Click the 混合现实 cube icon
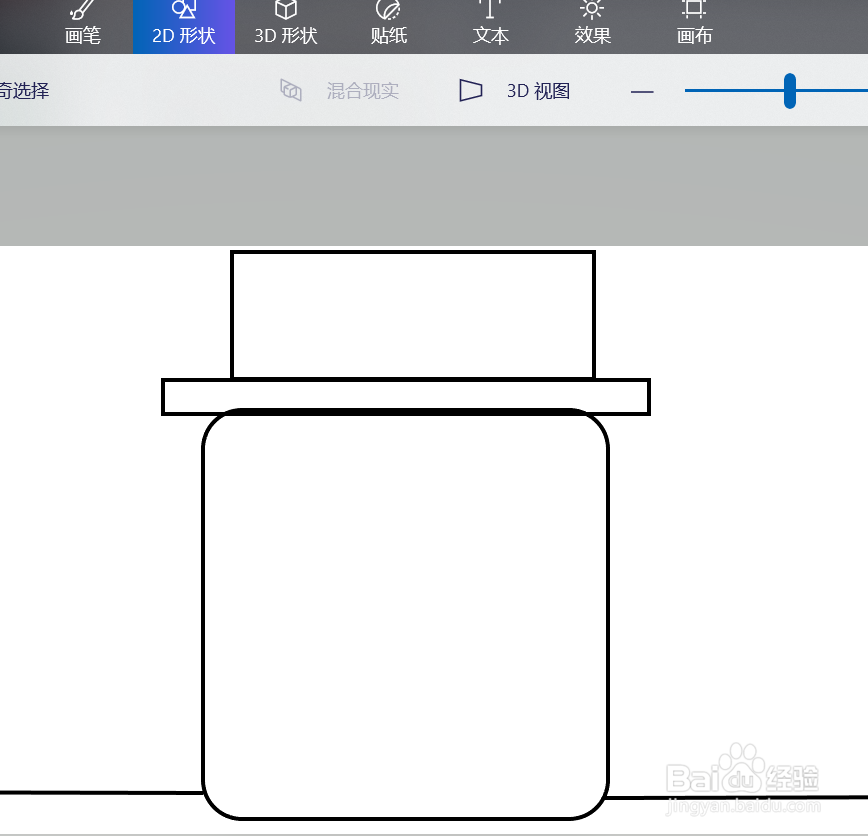868x836 pixels. [291, 90]
